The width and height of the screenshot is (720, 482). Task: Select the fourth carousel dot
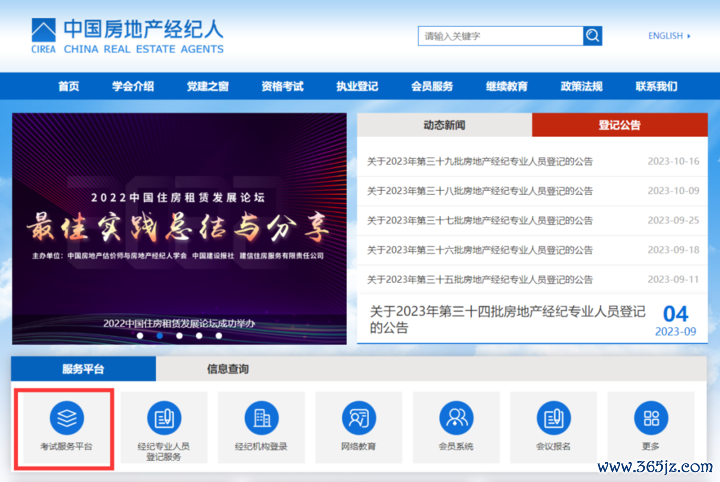coord(199,336)
